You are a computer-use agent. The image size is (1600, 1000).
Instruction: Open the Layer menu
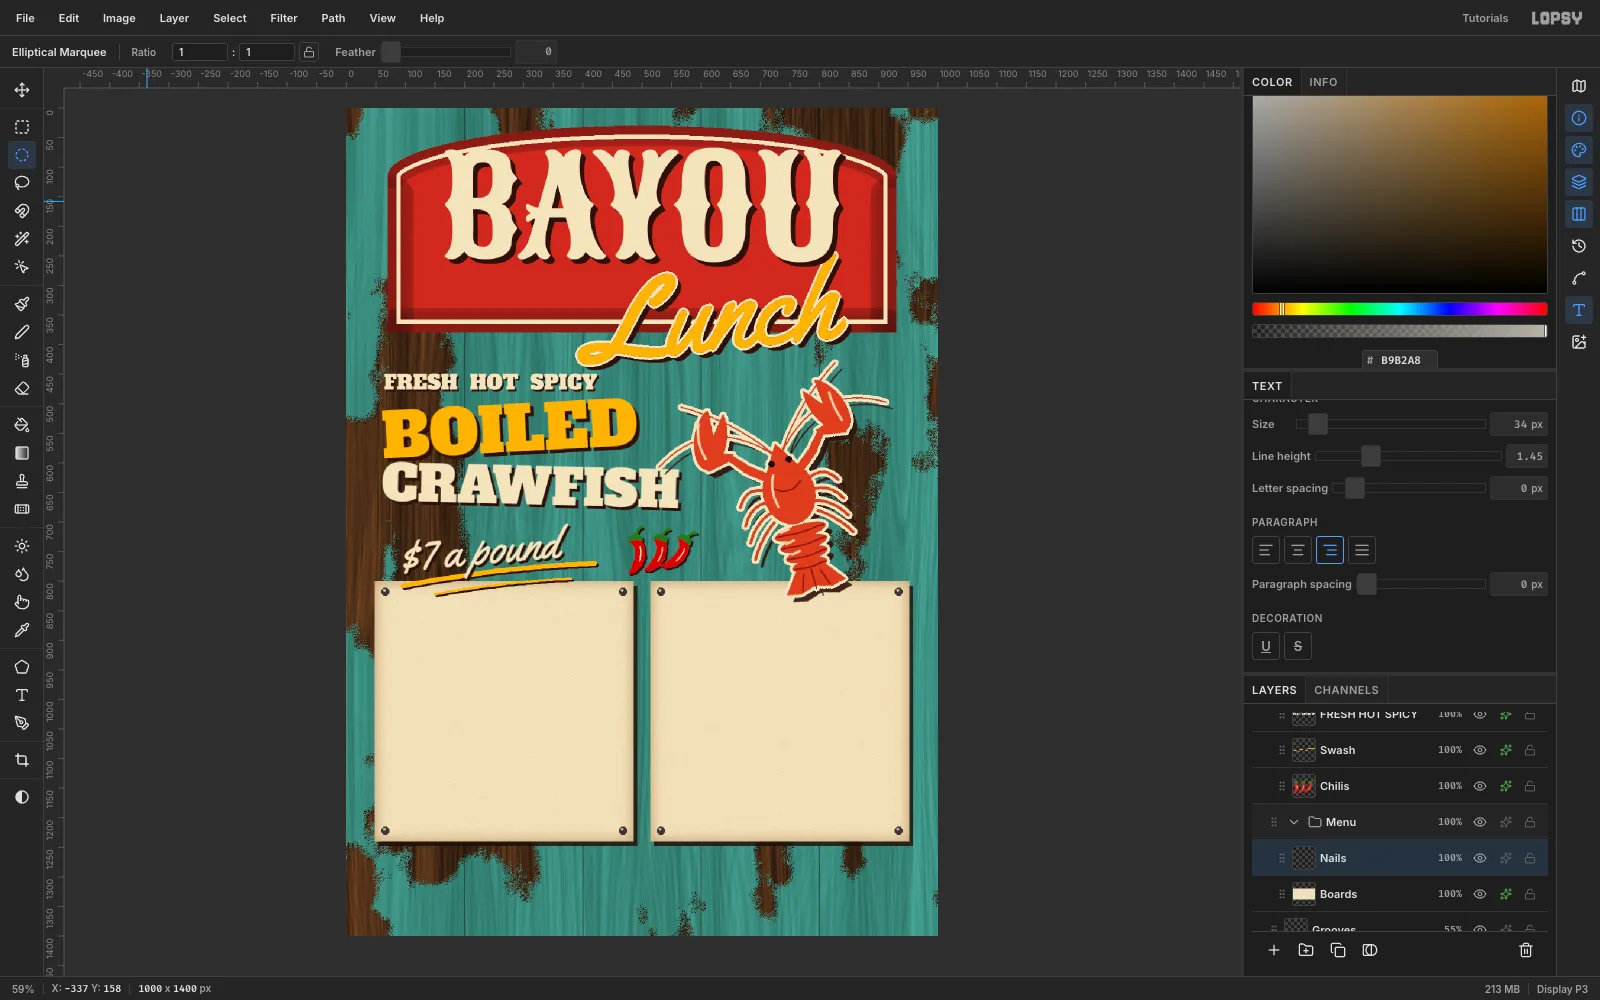pos(174,18)
